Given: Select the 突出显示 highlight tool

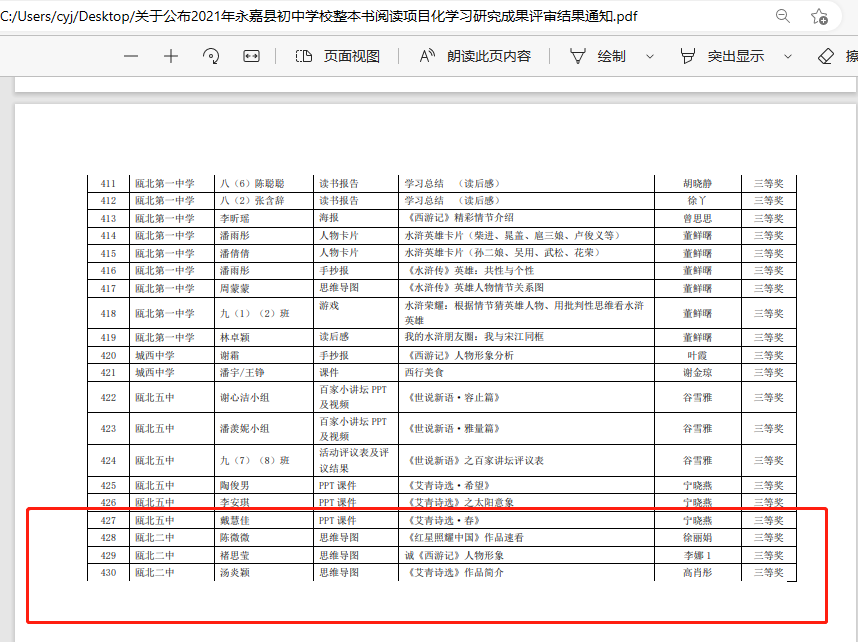Looking at the screenshot, I should pyautogui.click(x=722, y=56).
